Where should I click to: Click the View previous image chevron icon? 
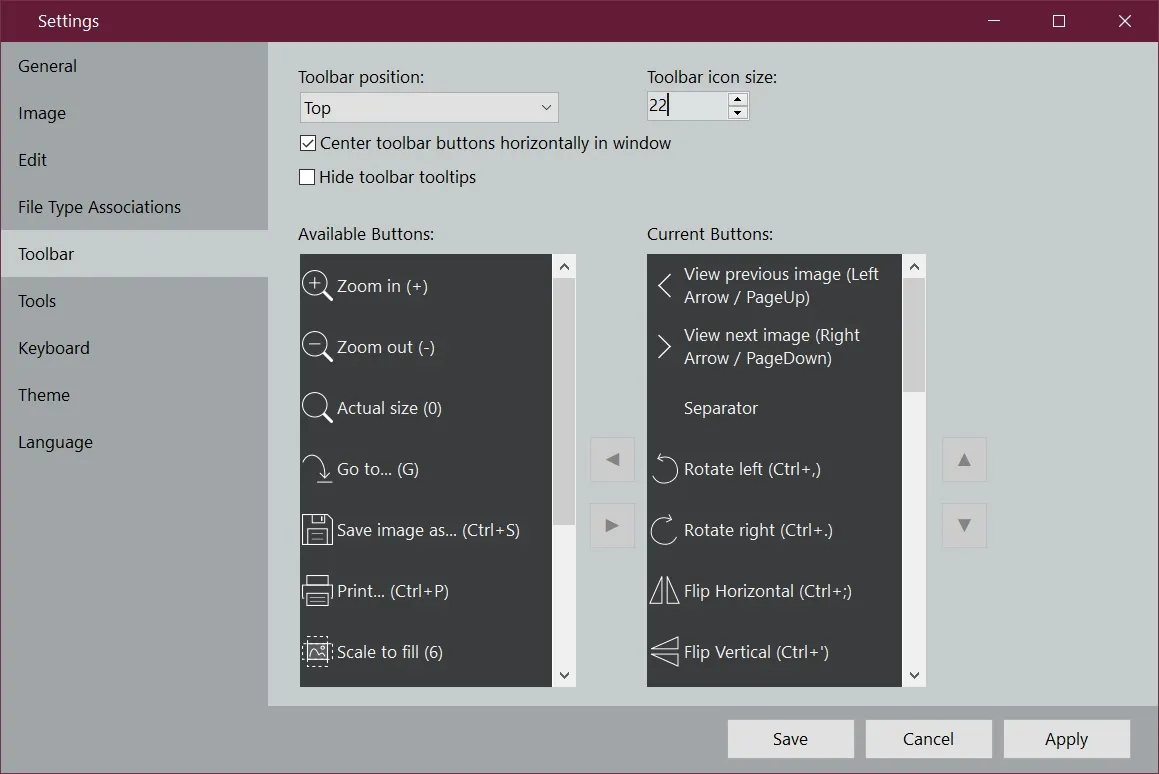(x=665, y=285)
